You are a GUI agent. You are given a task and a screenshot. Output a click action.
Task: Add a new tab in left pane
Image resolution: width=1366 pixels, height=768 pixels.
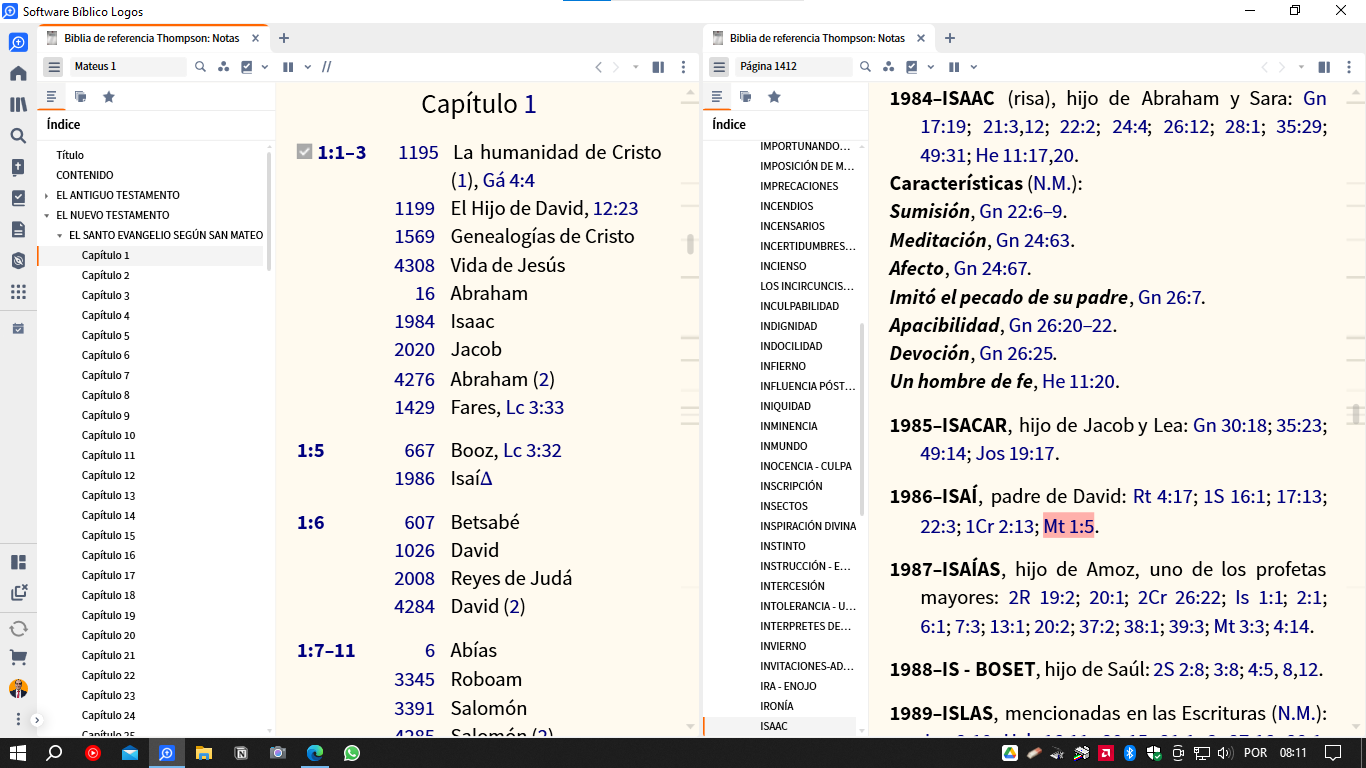[284, 38]
